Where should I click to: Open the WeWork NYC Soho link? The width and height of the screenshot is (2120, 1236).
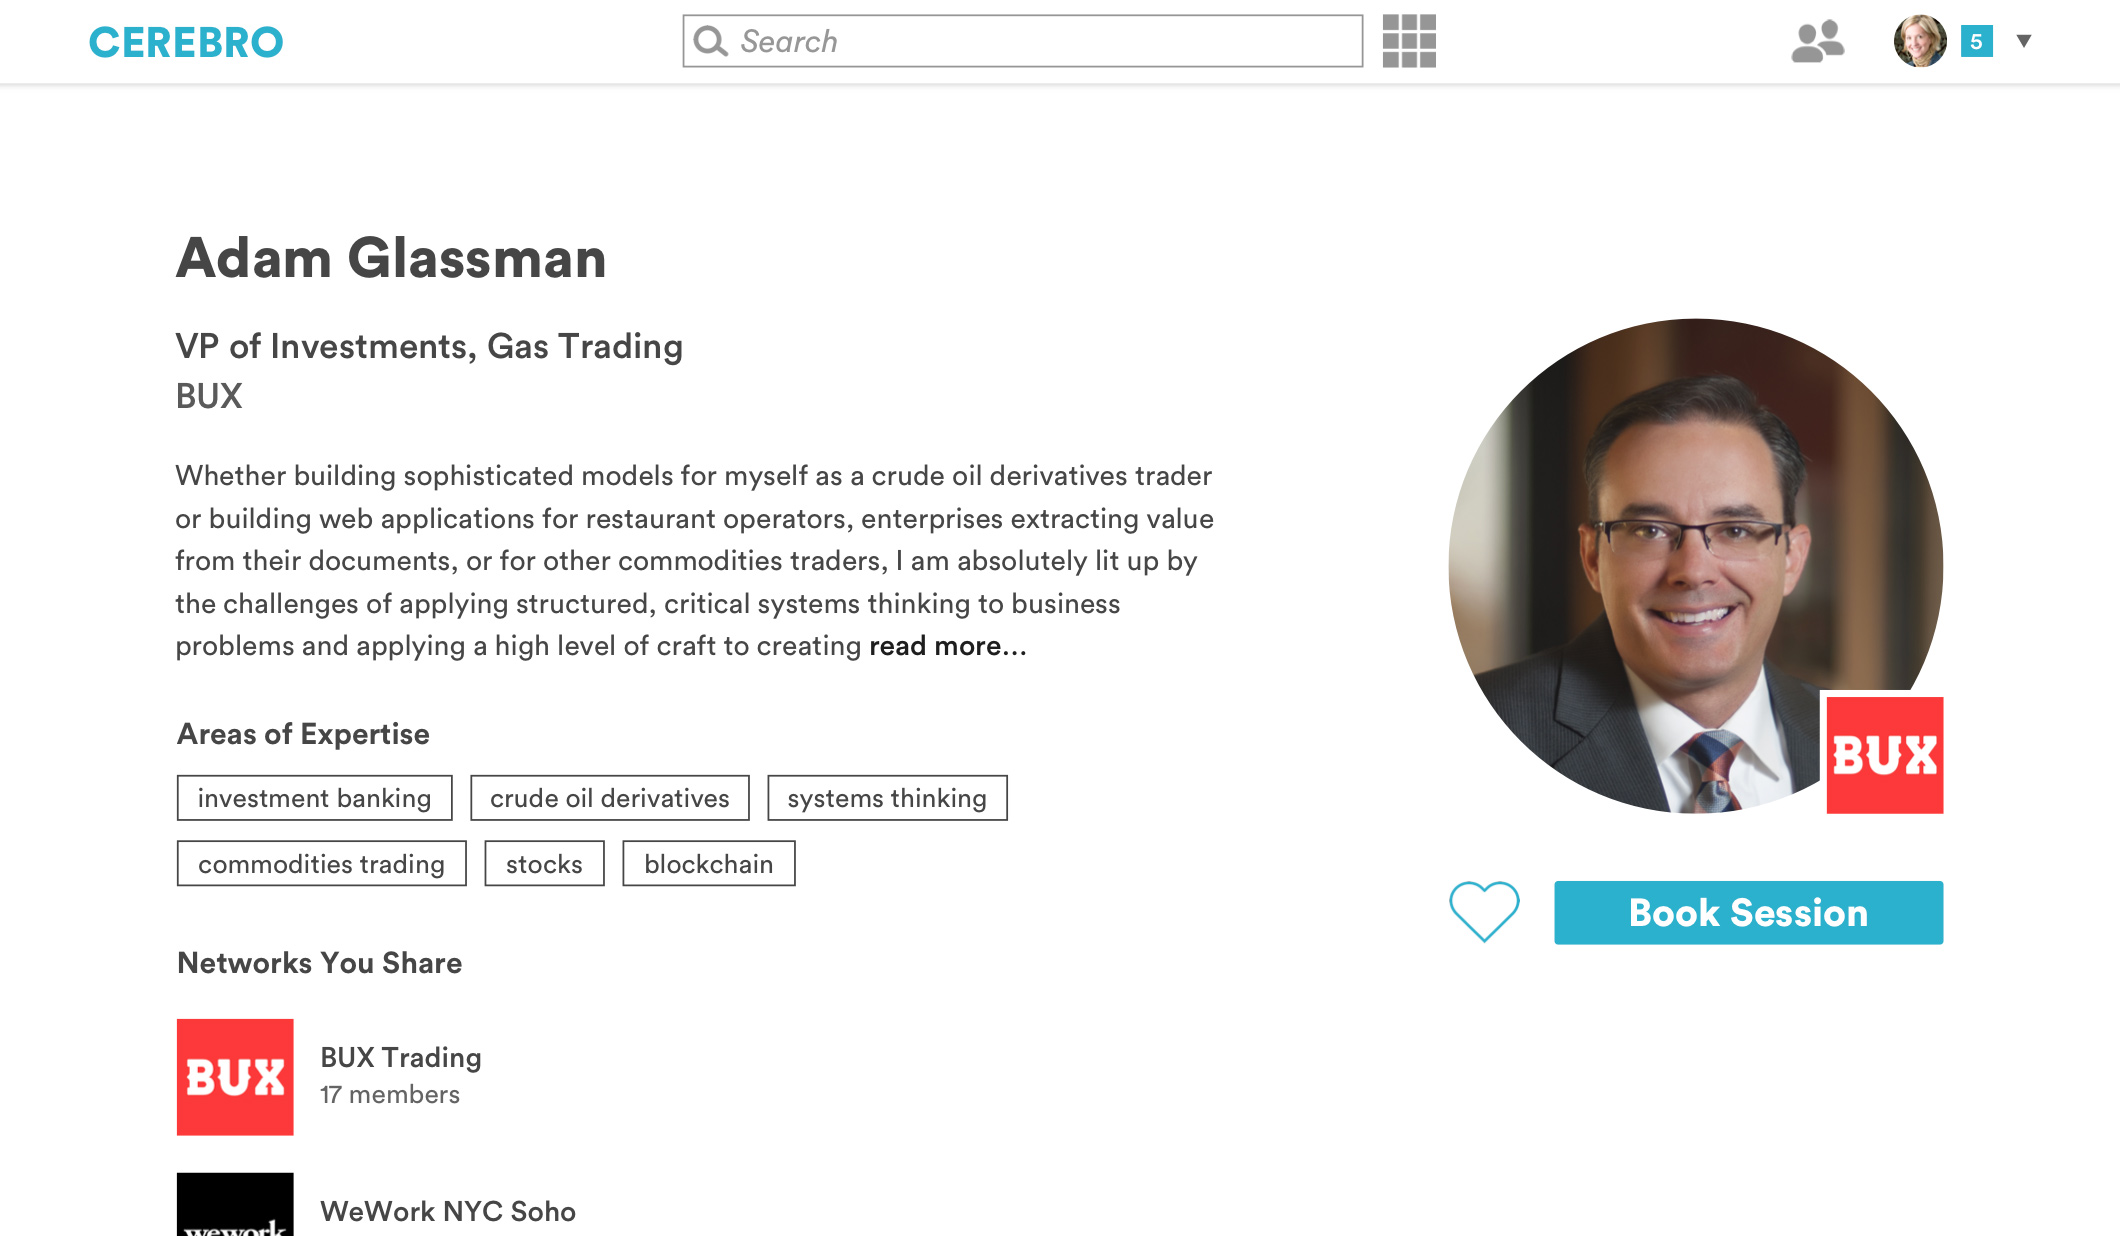[x=447, y=1212]
